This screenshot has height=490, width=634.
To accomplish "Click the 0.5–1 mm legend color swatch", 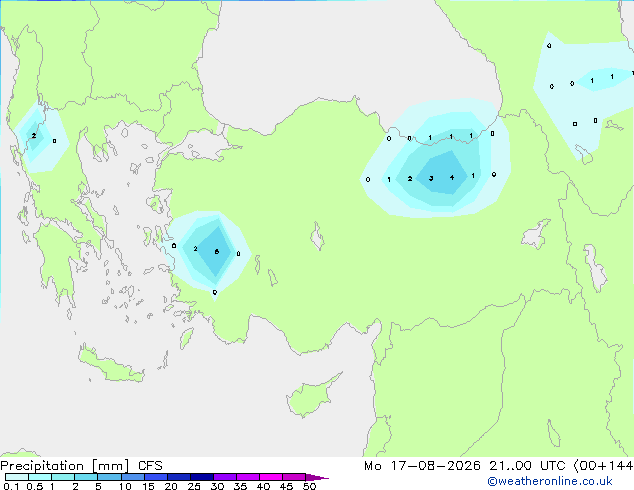I will click(40, 477).
